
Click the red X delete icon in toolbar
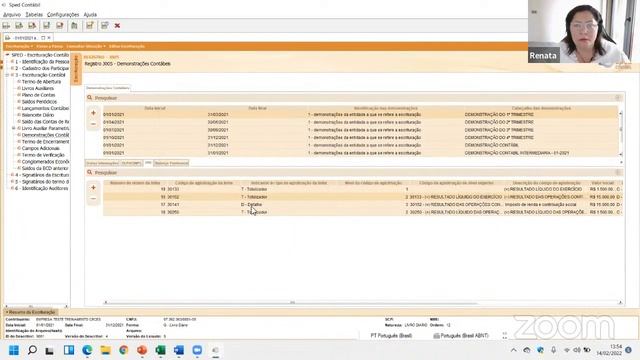(x=117, y=26)
